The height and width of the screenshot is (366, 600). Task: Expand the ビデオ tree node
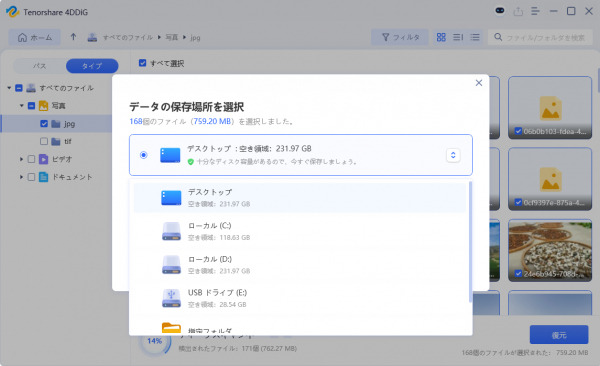pos(21,159)
